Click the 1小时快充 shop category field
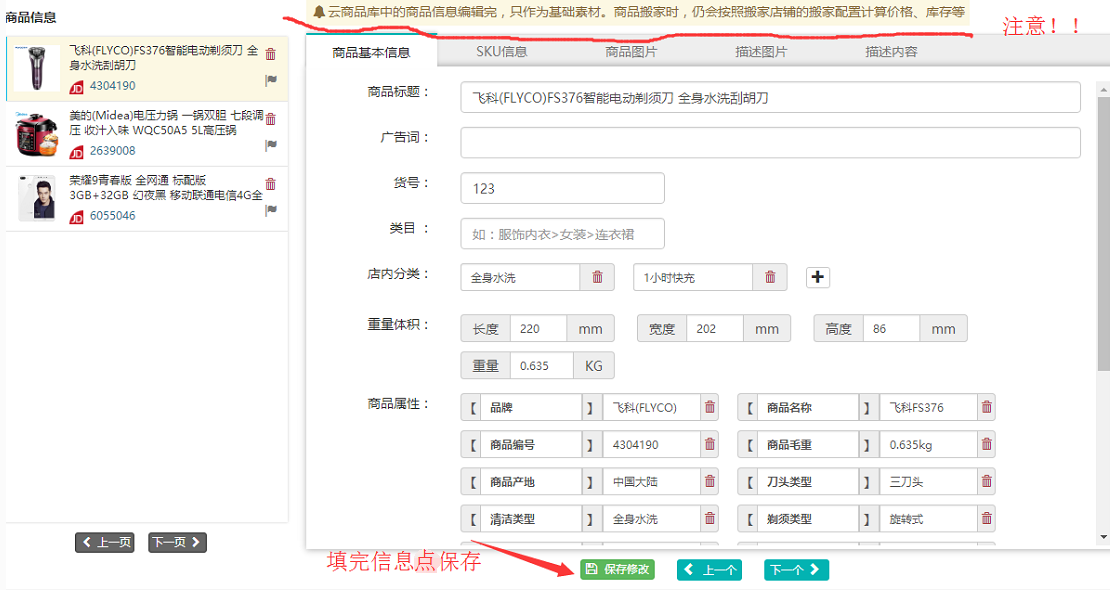Image resolution: width=1110 pixels, height=590 pixels. (693, 277)
